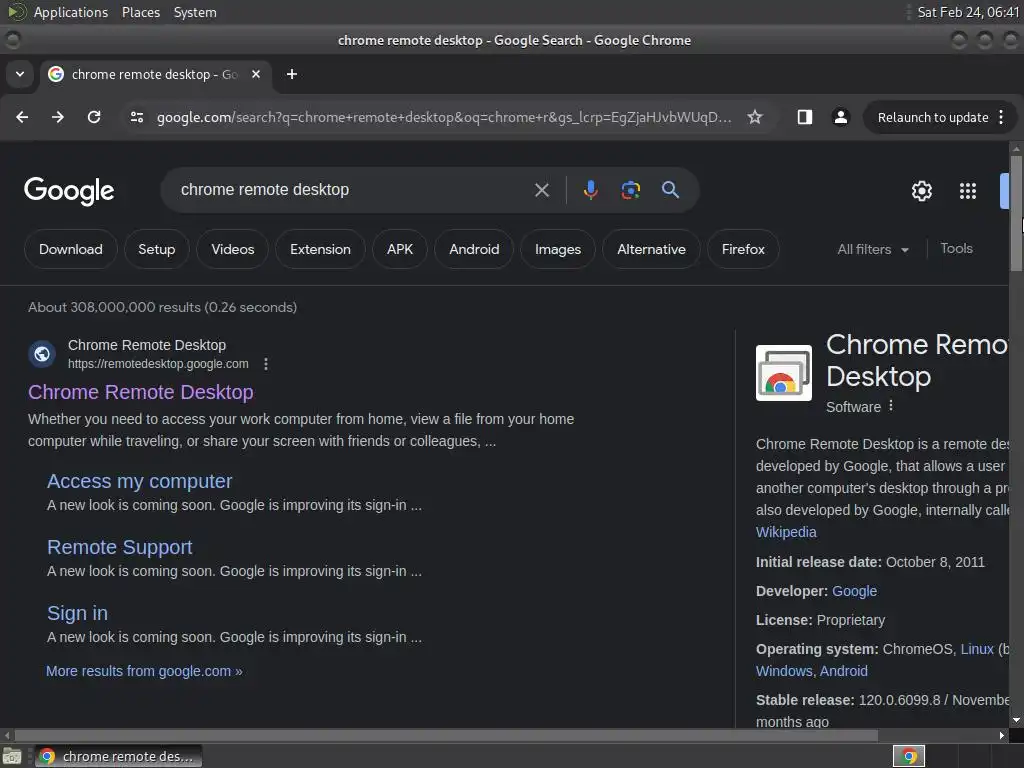The height and width of the screenshot is (768, 1024).
Task: Filter results by Firefox
Action: pos(743,249)
